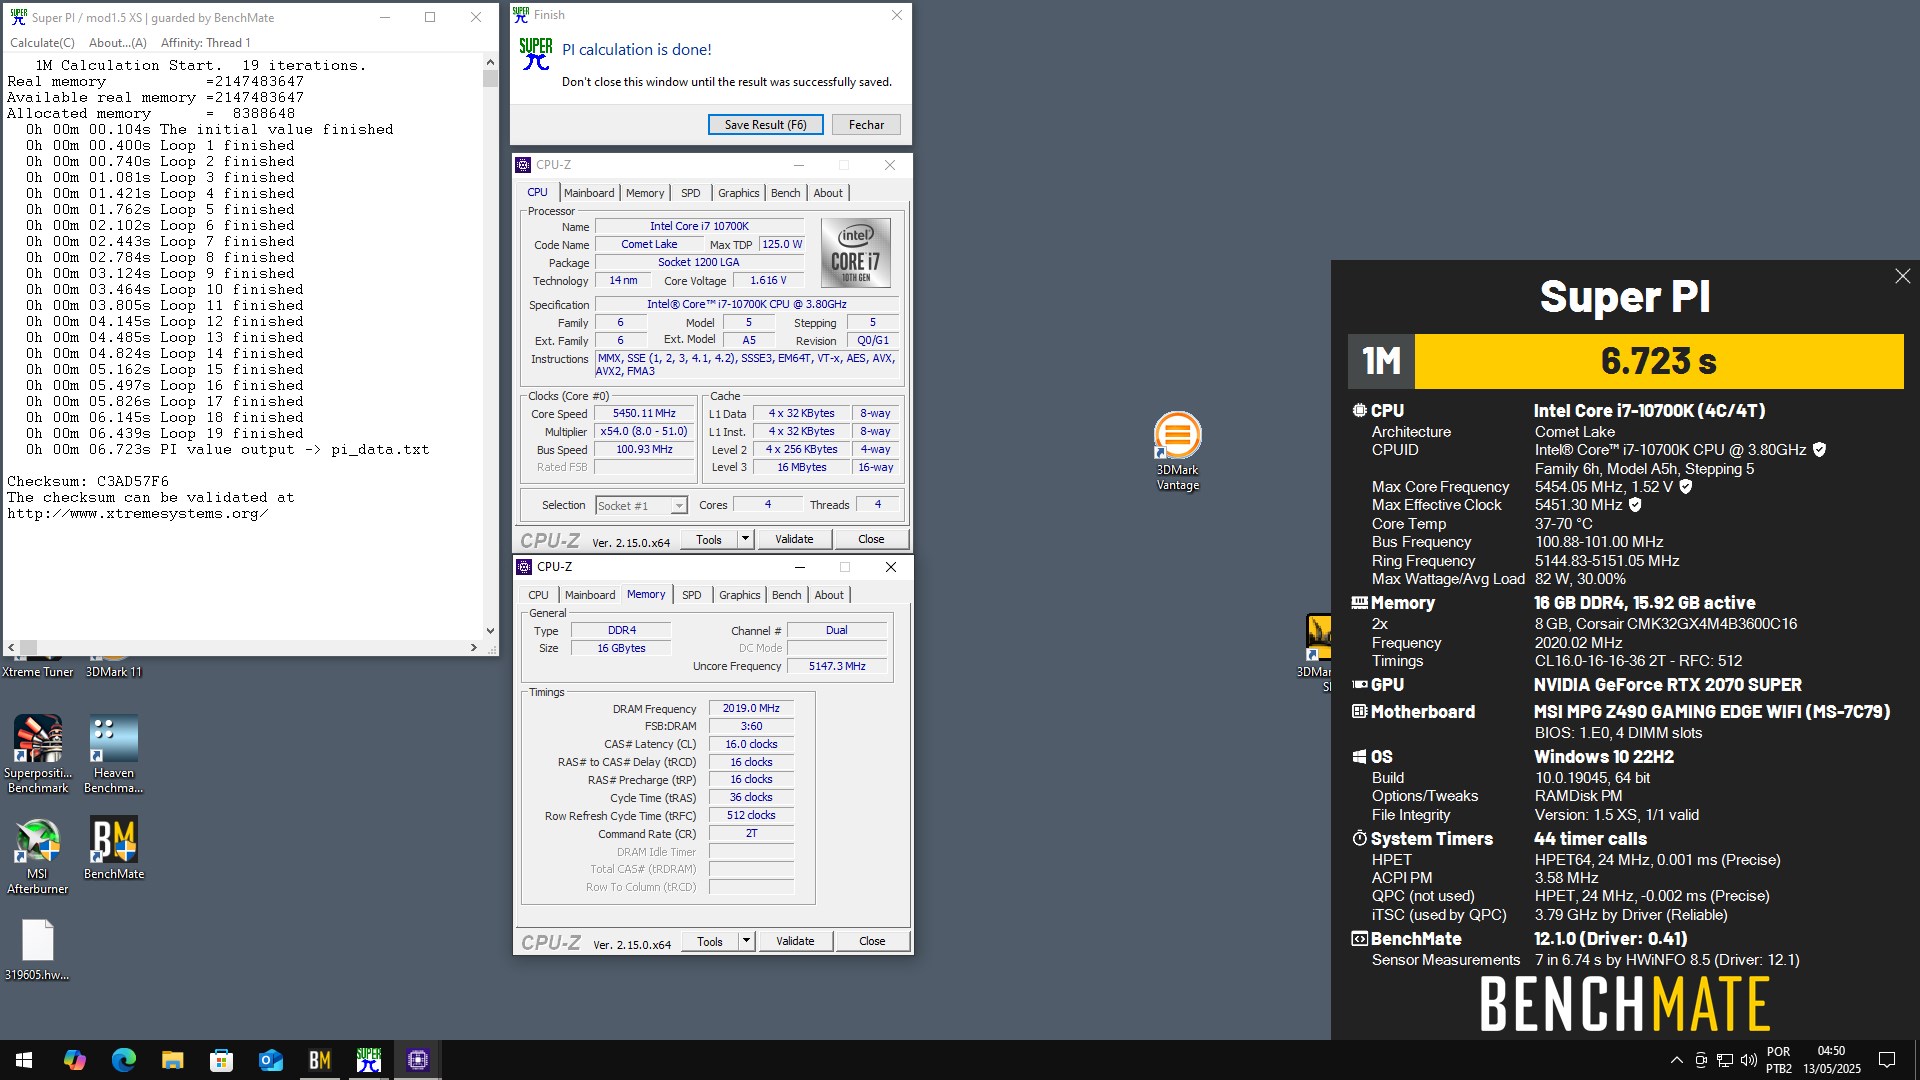Open Bench tab in upper CPU-Z window
The height and width of the screenshot is (1080, 1920).
(785, 193)
